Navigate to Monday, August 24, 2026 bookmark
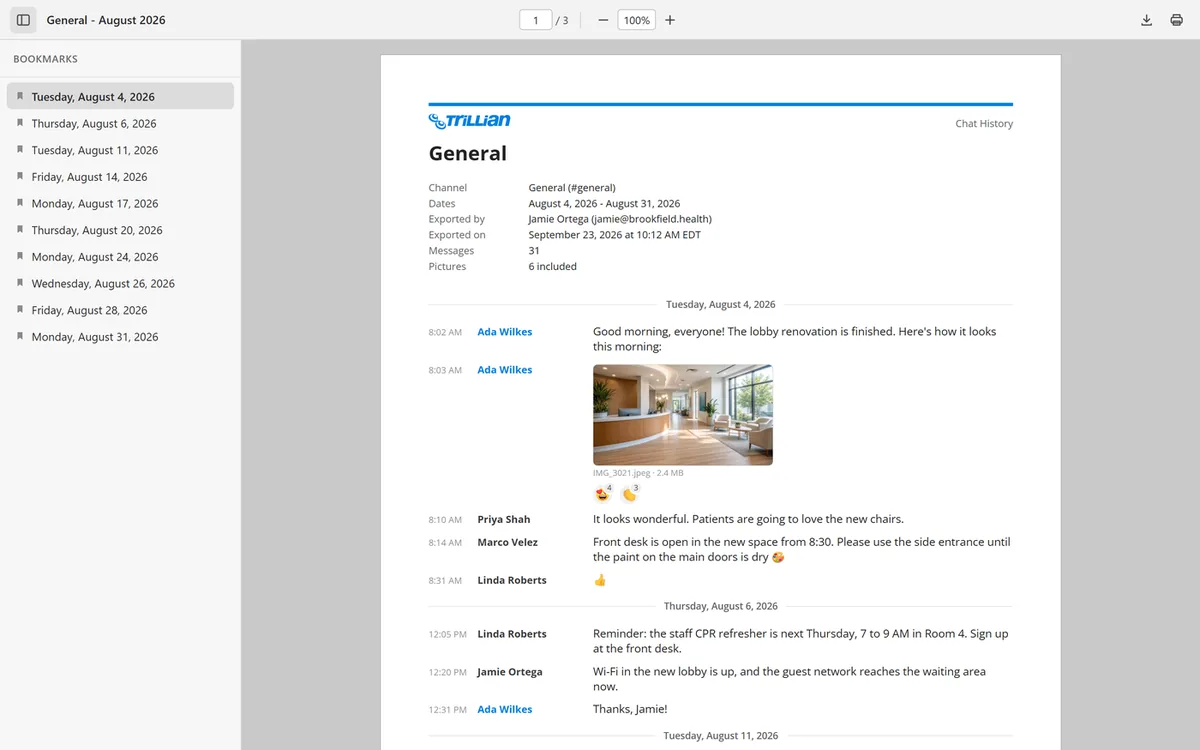The height and width of the screenshot is (750, 1200). 120,257
